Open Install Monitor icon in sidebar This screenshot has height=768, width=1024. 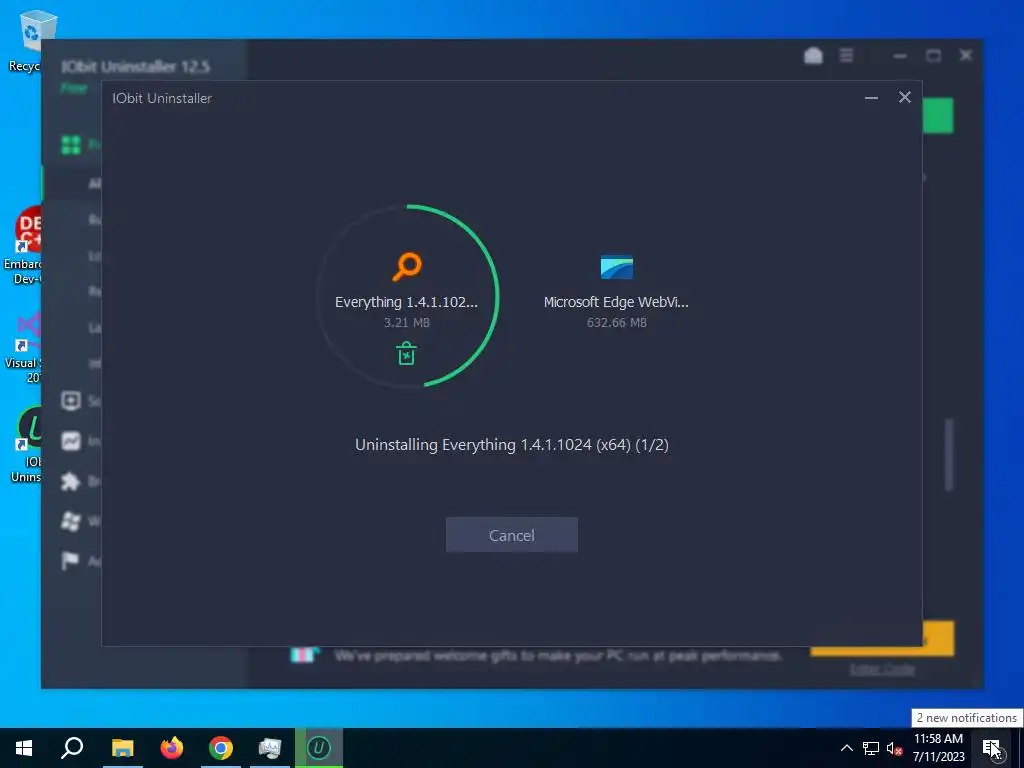[71, 441]
